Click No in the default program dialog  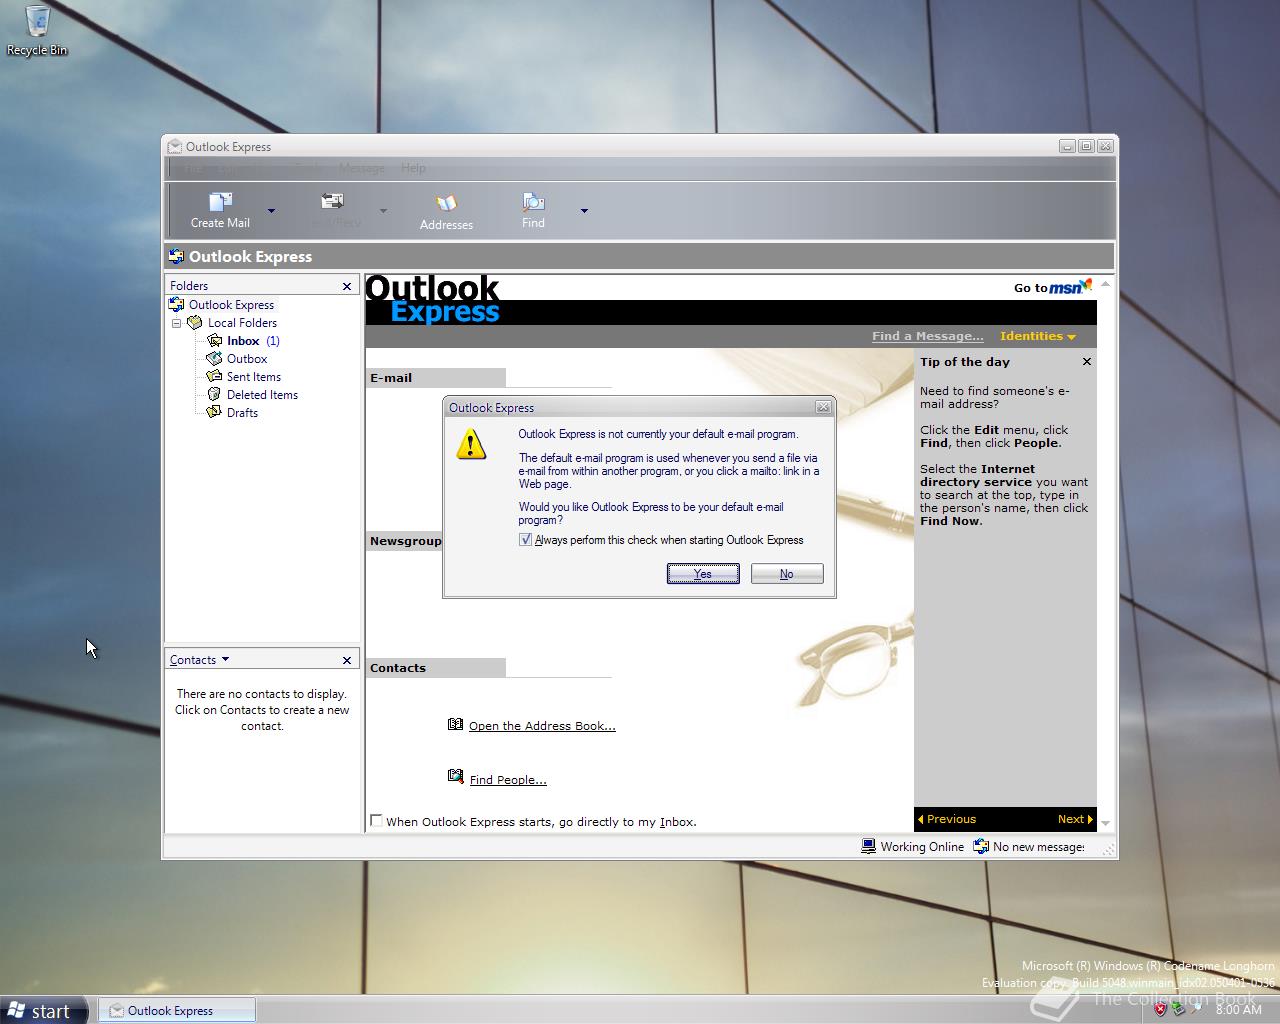pos(787,573)
